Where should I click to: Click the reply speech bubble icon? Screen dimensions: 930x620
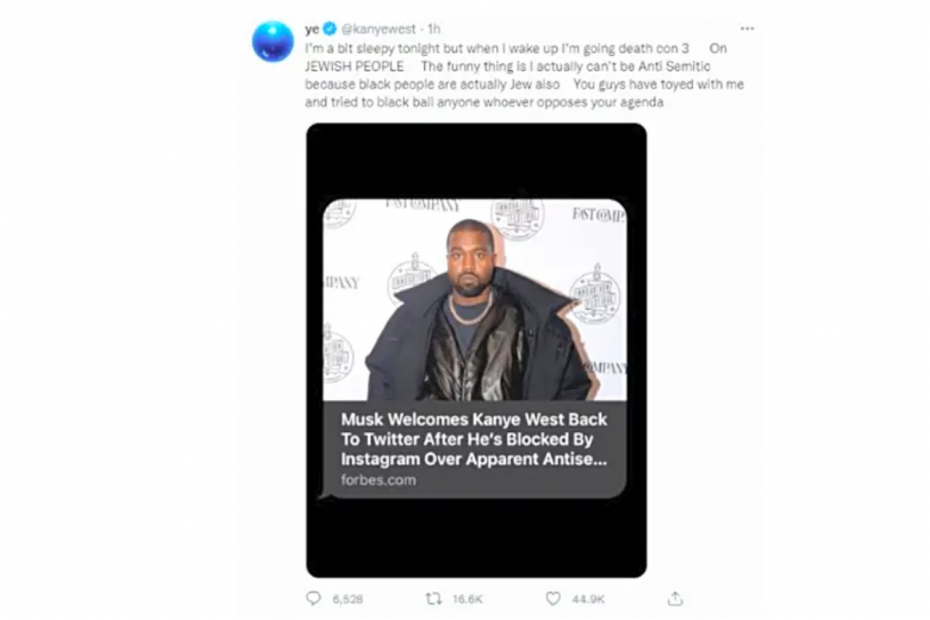coord(313,598)
